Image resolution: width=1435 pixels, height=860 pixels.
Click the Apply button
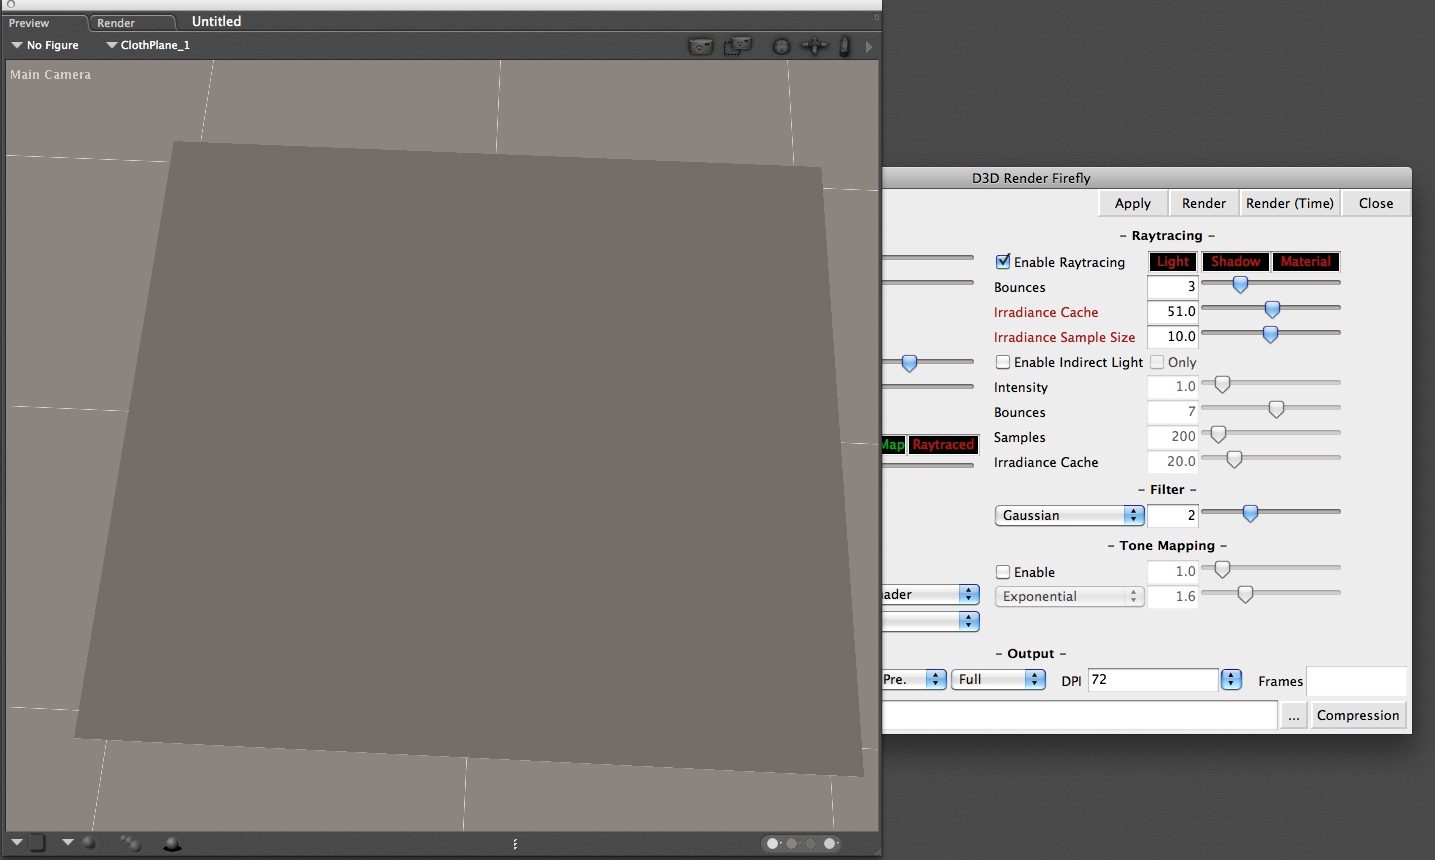(1132, 203)
